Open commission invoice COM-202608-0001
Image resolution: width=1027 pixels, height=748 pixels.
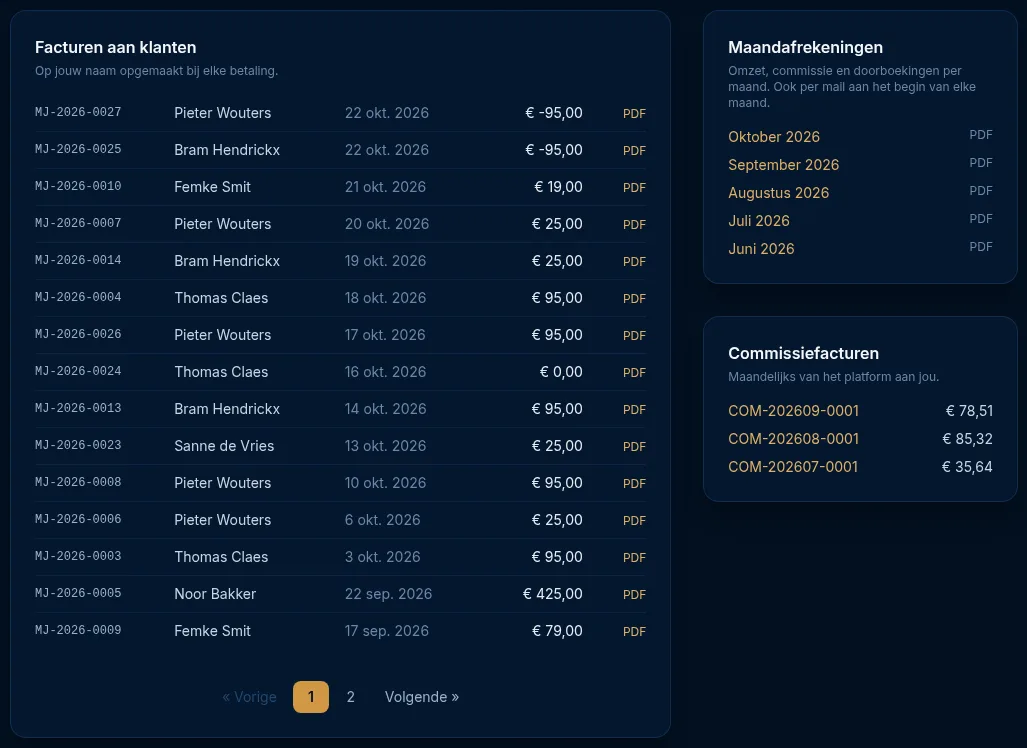tap(793, 439)
